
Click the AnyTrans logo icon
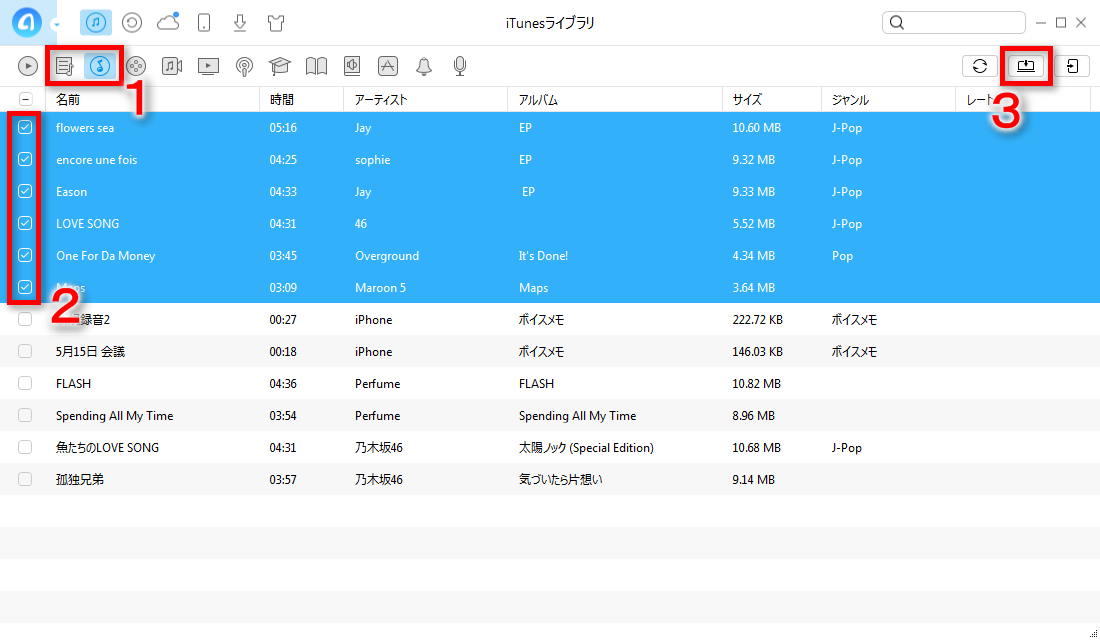27,22
